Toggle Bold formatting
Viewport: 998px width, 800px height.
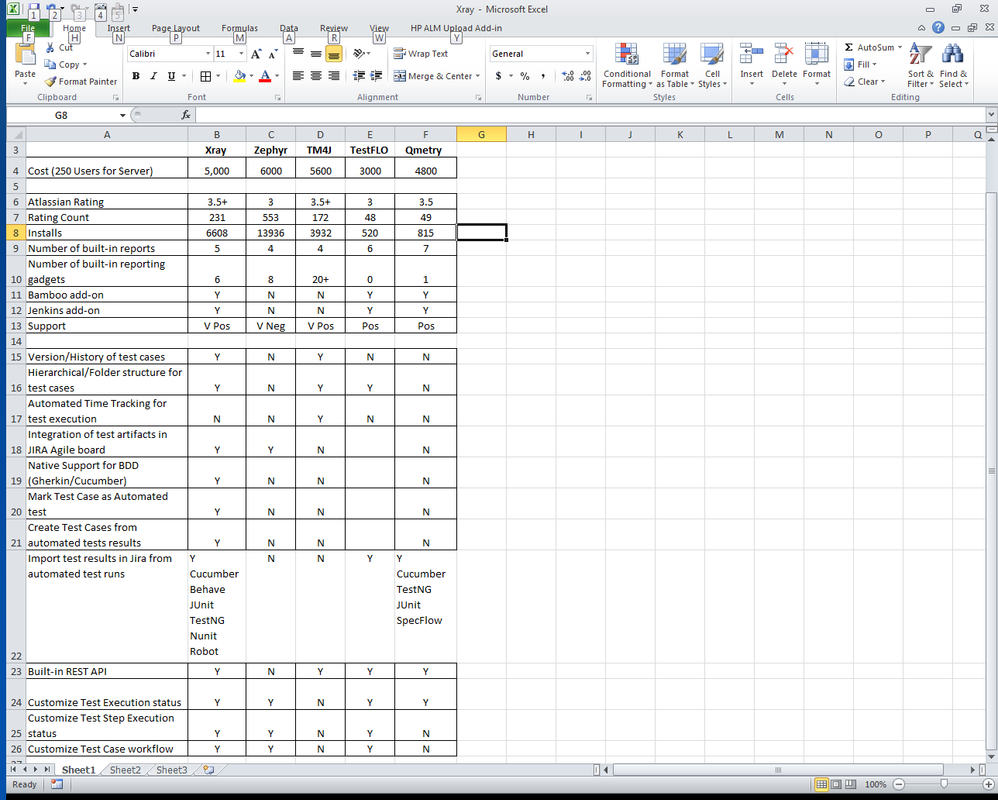coord(136,76)
